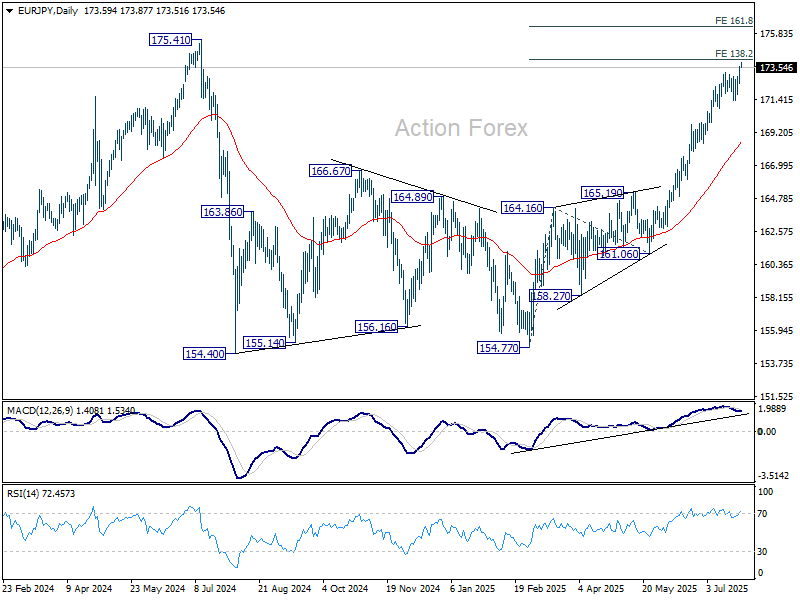Open the EURJPY chart dropdown triangle
Image resolution: width=800 pixels, height=600 pixels.
pyautogui.click(x=9, y=11)
